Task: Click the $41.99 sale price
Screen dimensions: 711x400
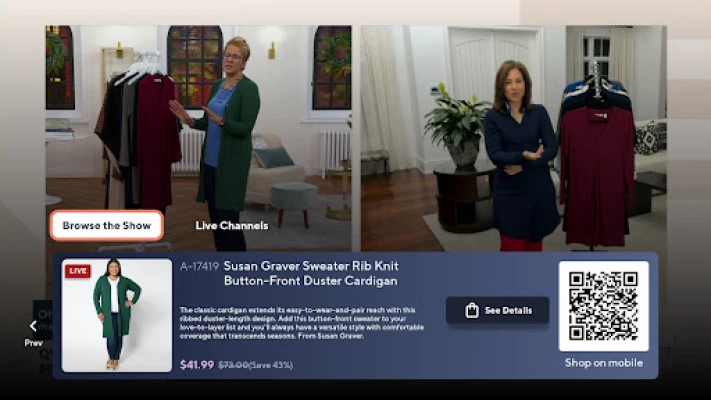Action: pyautogui.click(x=197, y=365)
